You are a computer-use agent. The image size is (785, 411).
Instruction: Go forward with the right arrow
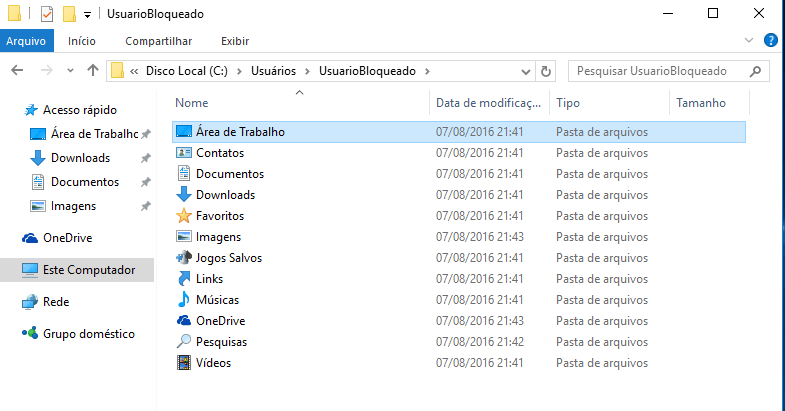47,71
